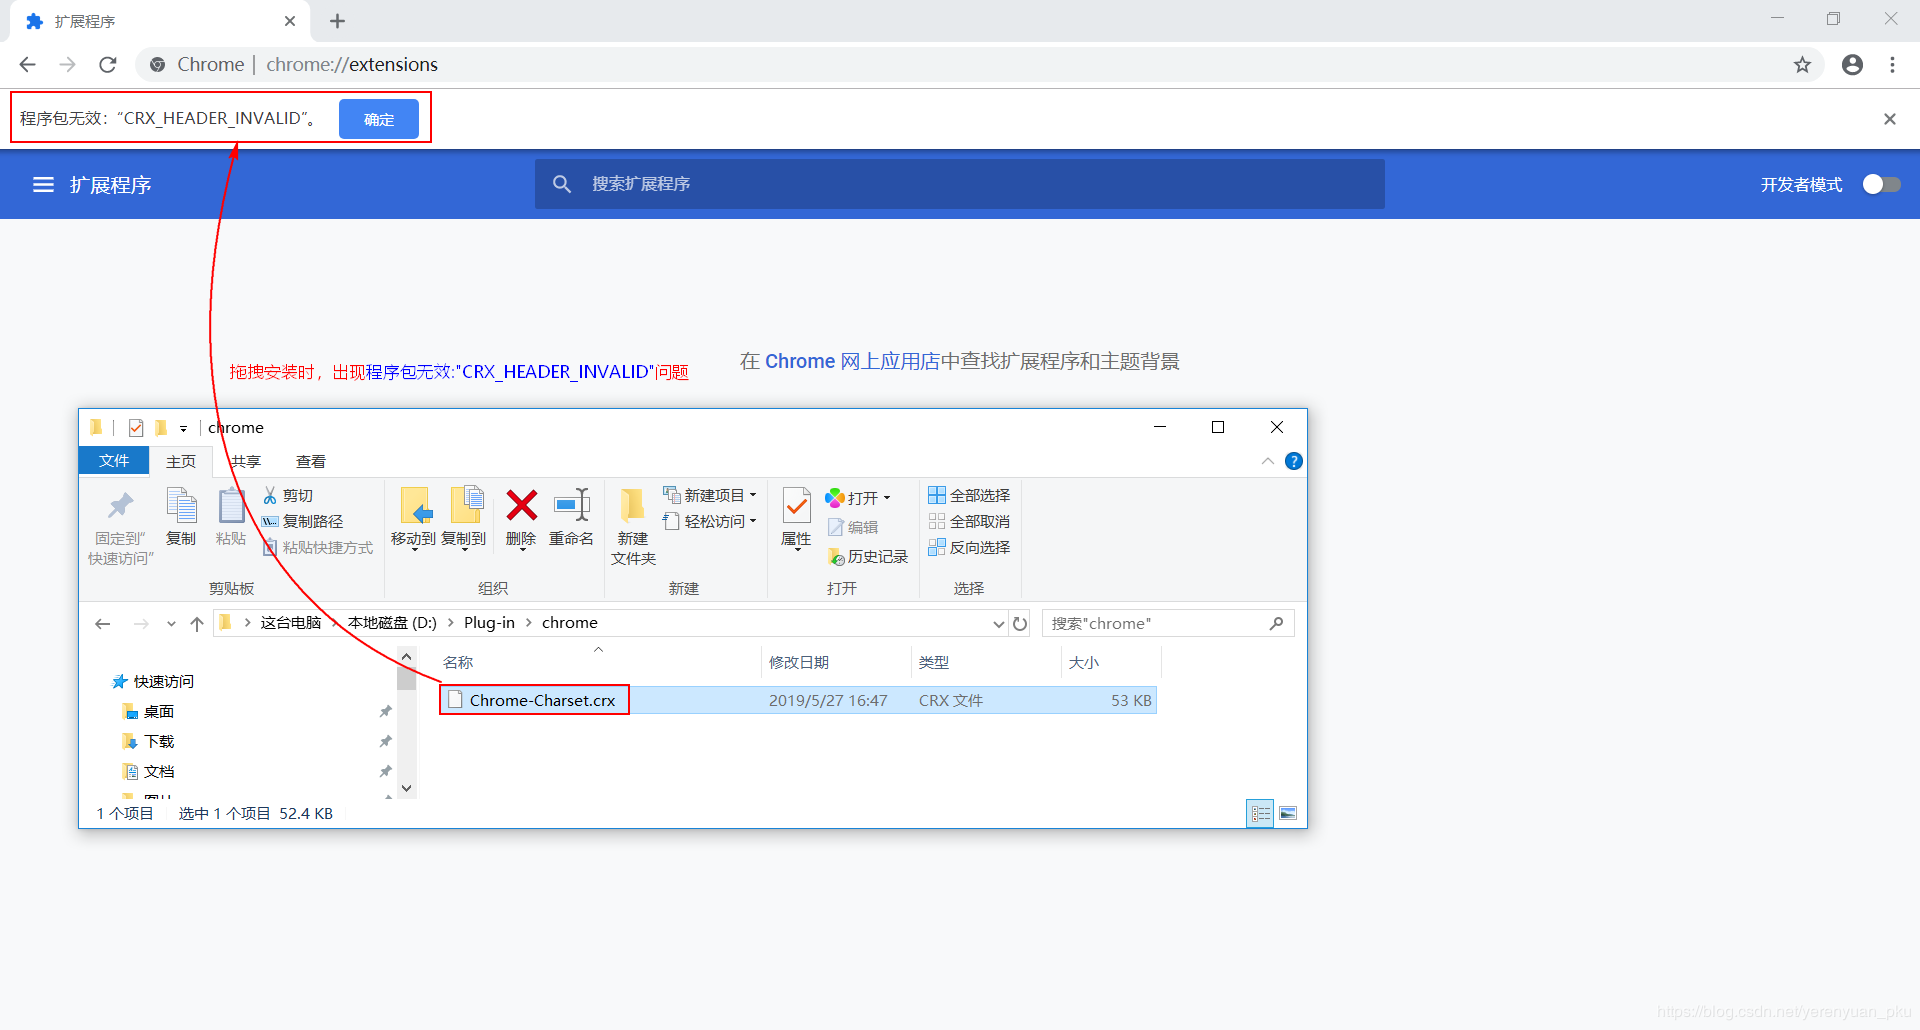Open new browser tab
The height and width of the screenshot is (1030, 1920).
337,21
